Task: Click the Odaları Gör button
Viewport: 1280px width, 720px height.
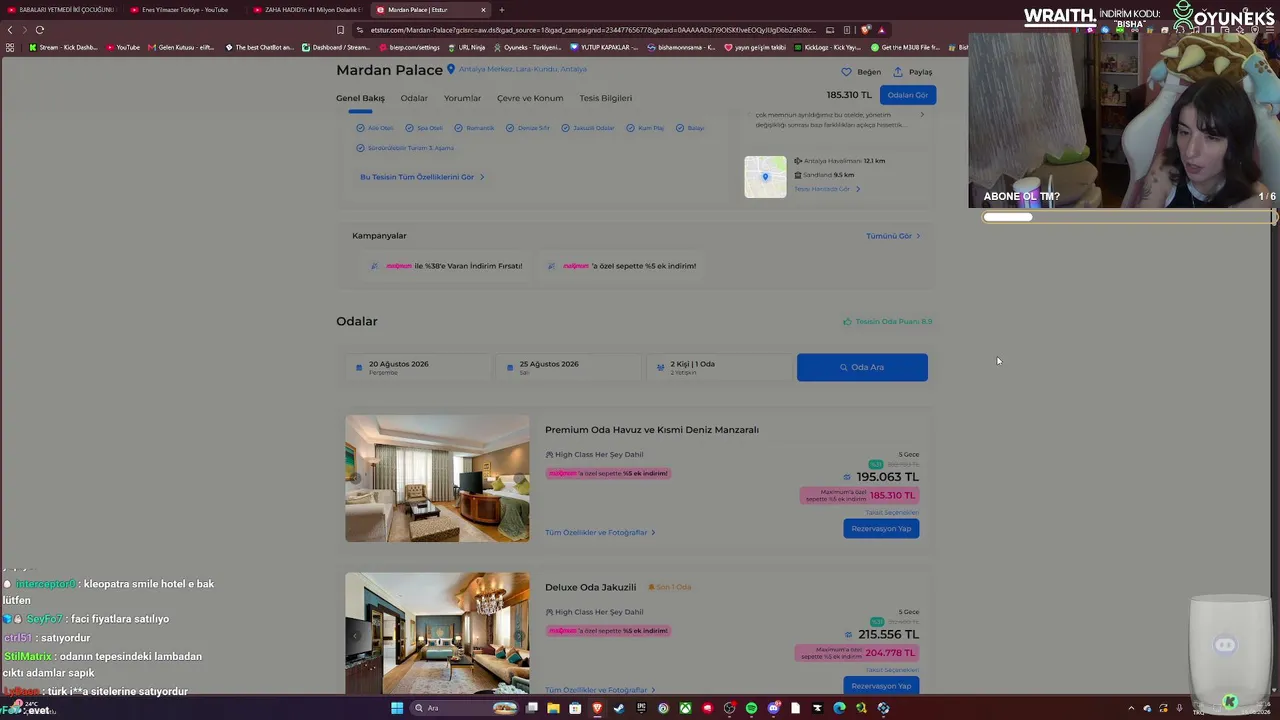Action: pyautogui.click(x=908, y=95)
